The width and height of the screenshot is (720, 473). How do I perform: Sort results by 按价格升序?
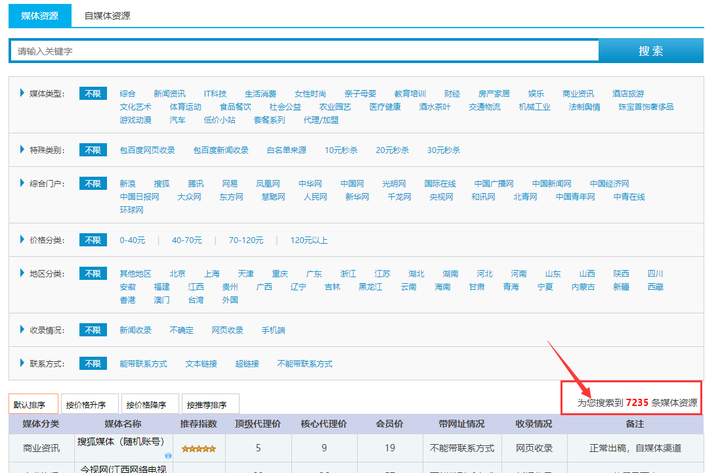(x=90, y=404)
